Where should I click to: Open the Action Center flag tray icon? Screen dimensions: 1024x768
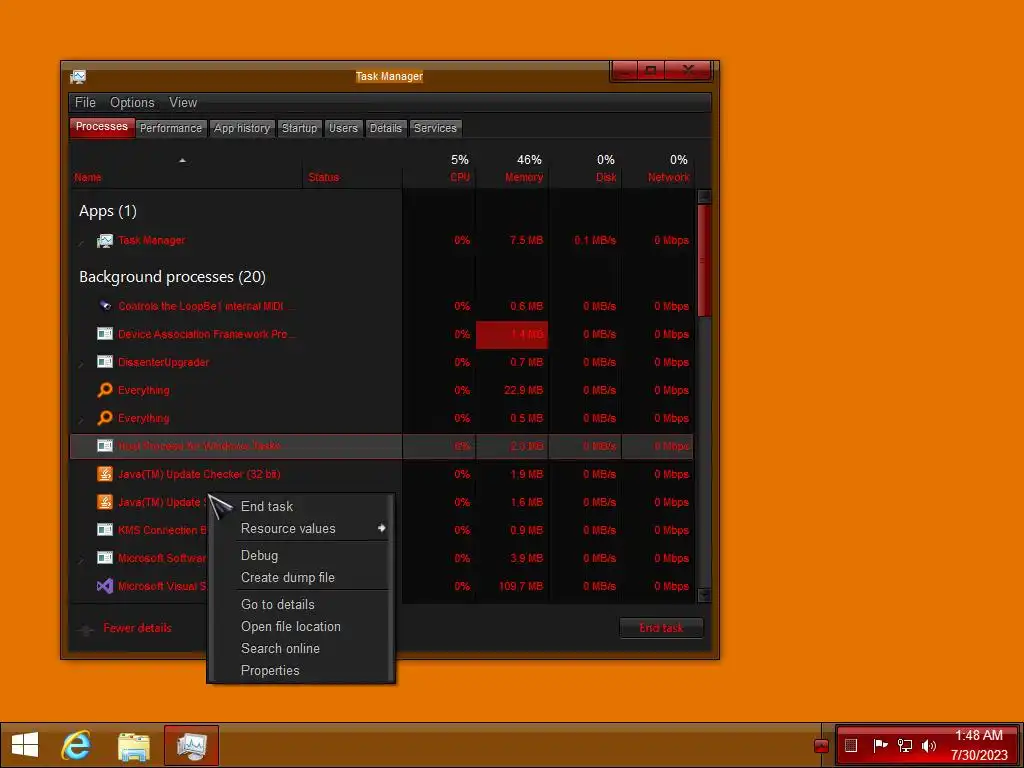coord(880,745)
